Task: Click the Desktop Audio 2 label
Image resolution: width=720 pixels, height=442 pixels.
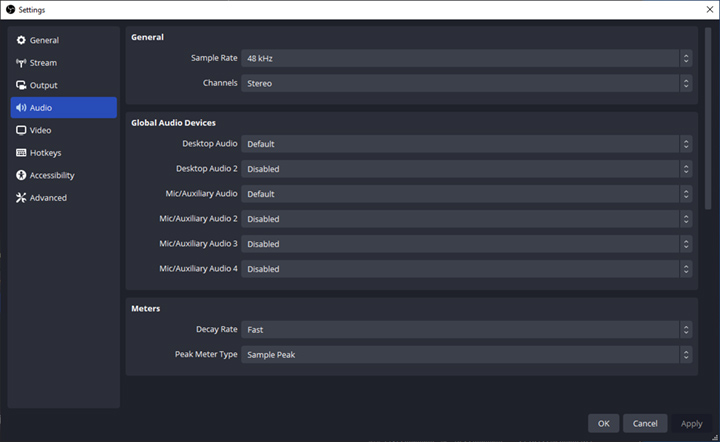Action: (207, 168)
